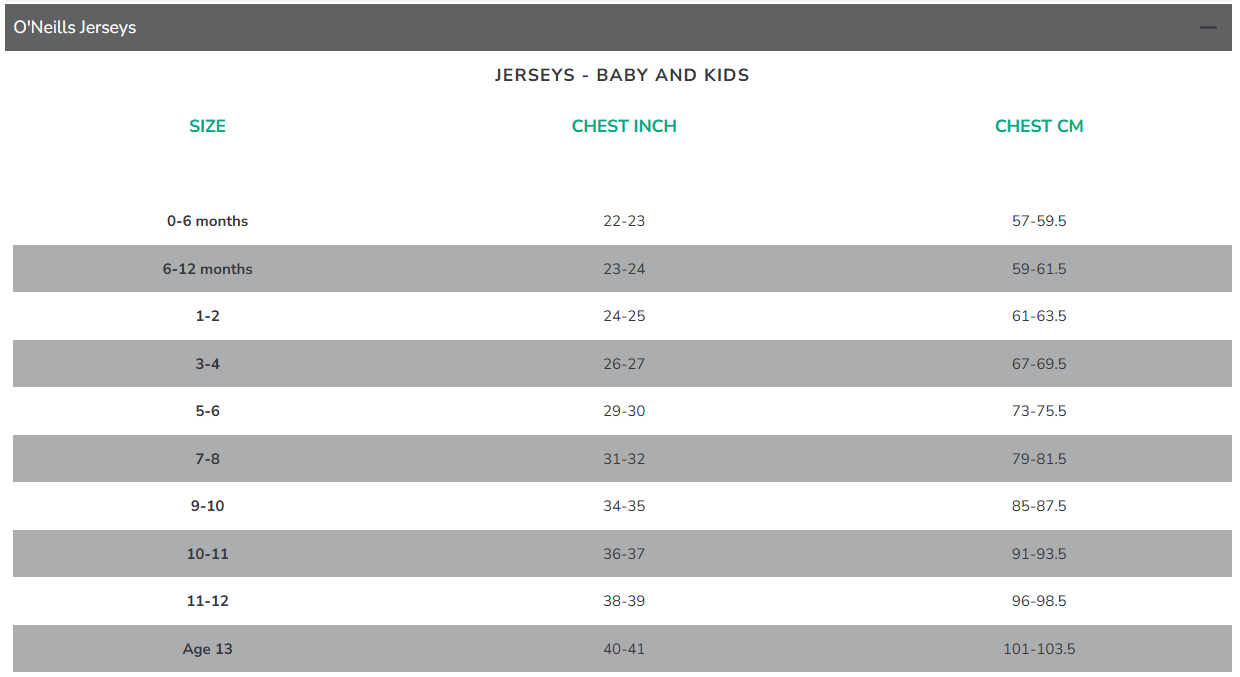Select the 6-12 months size cell
This screenshot has width=1240, height=677.
pyautogui.click(x=208, y=269)
